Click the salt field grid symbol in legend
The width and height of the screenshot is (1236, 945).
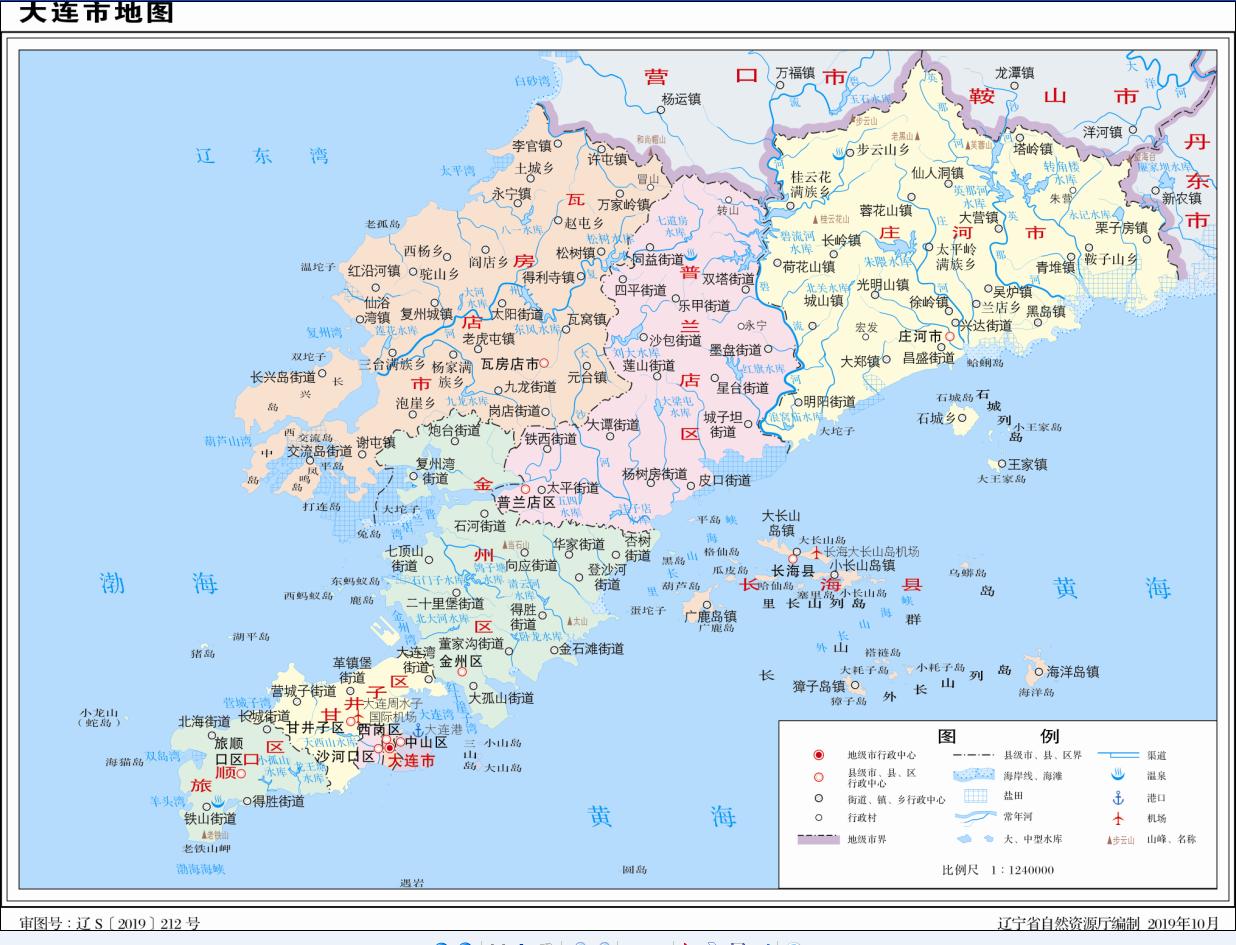[975, 796]
